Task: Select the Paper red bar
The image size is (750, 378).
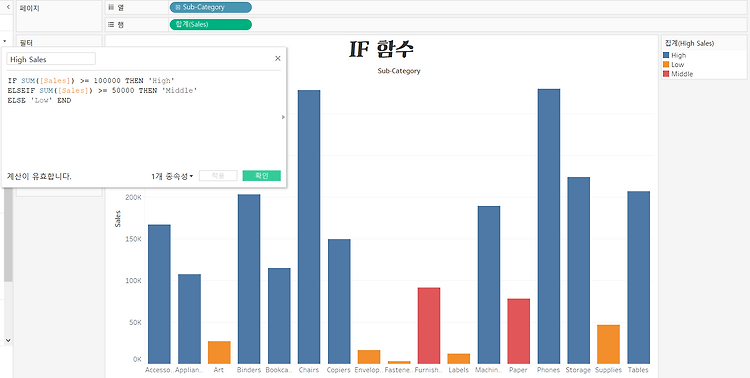Action: 518,331
